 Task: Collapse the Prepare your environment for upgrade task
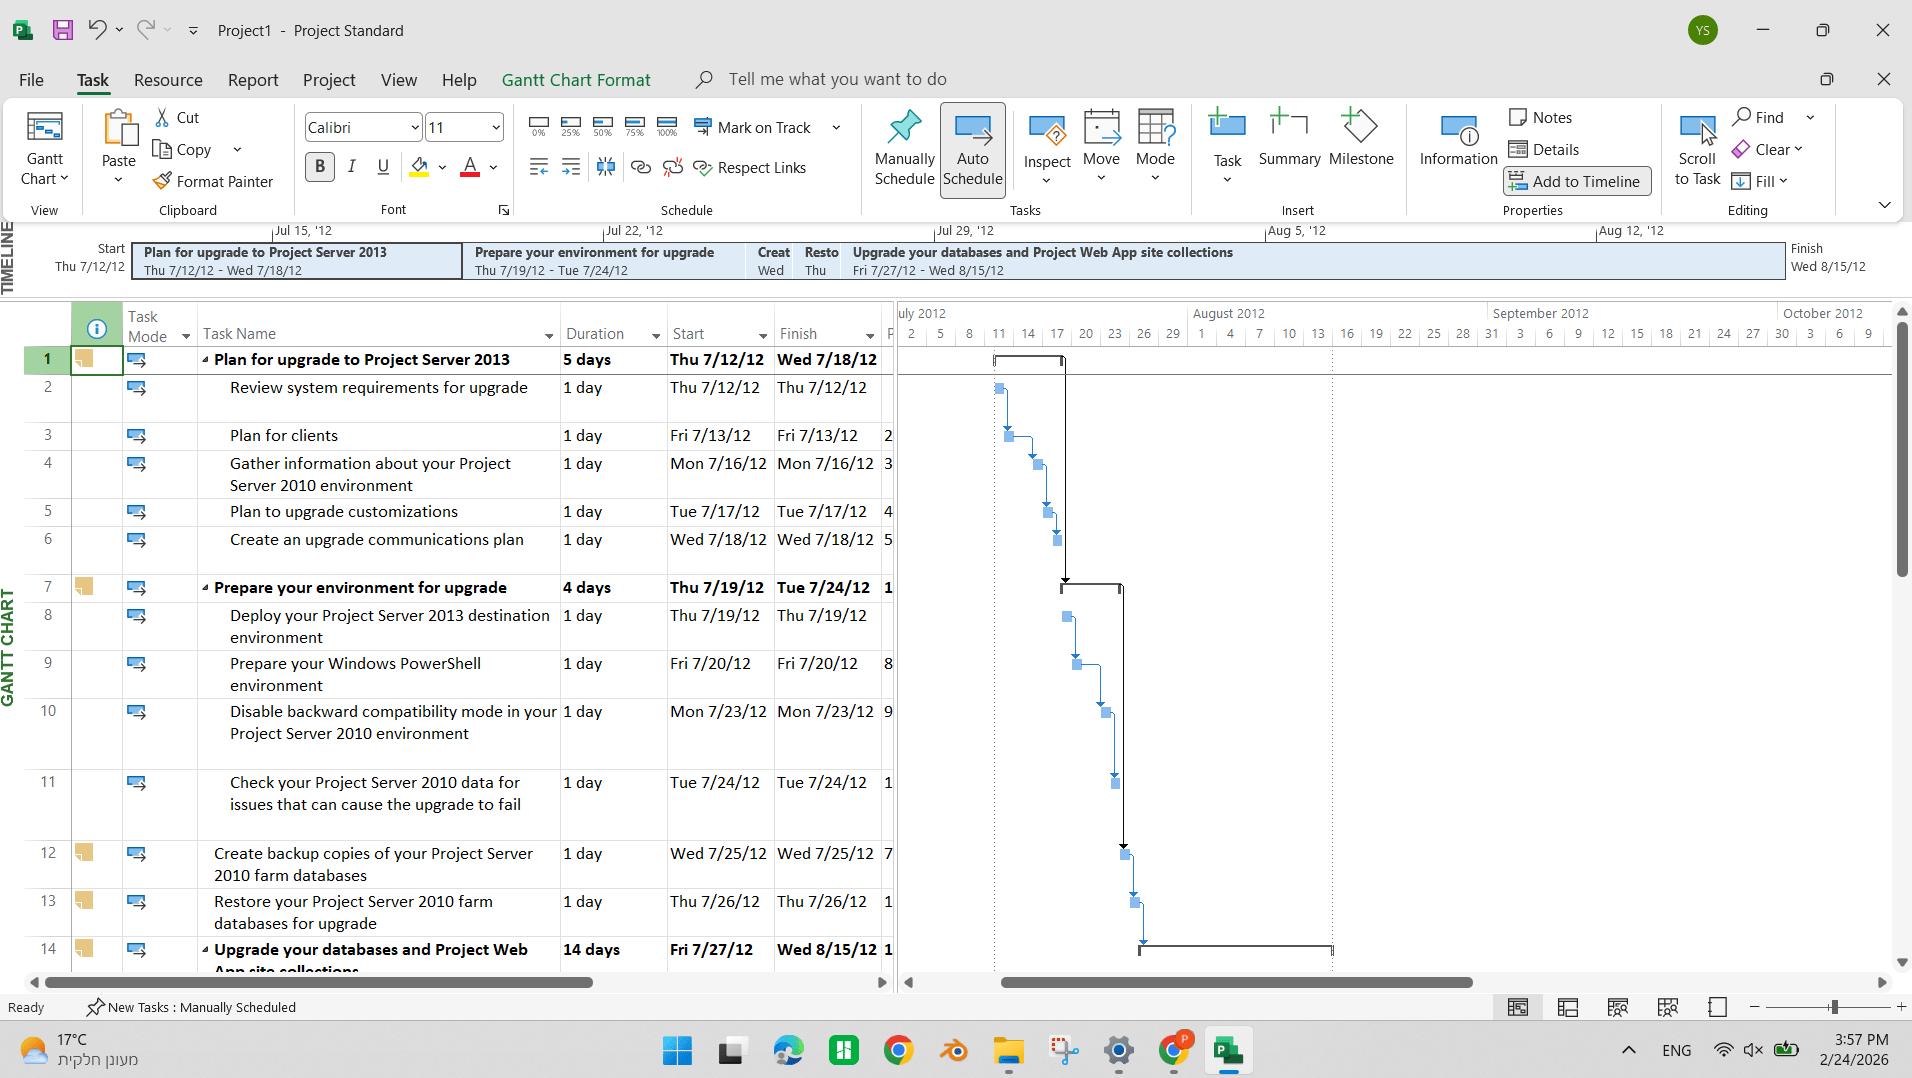(x=205, y=588)
